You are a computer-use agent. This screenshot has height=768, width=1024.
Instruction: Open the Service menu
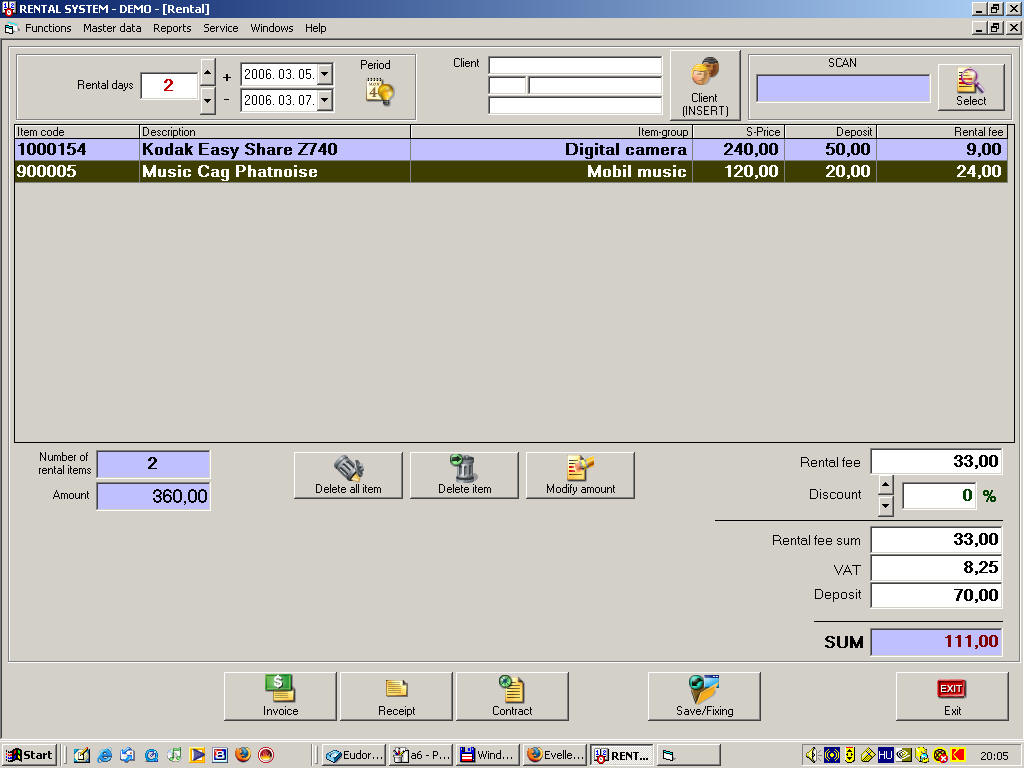click(221, 28)
